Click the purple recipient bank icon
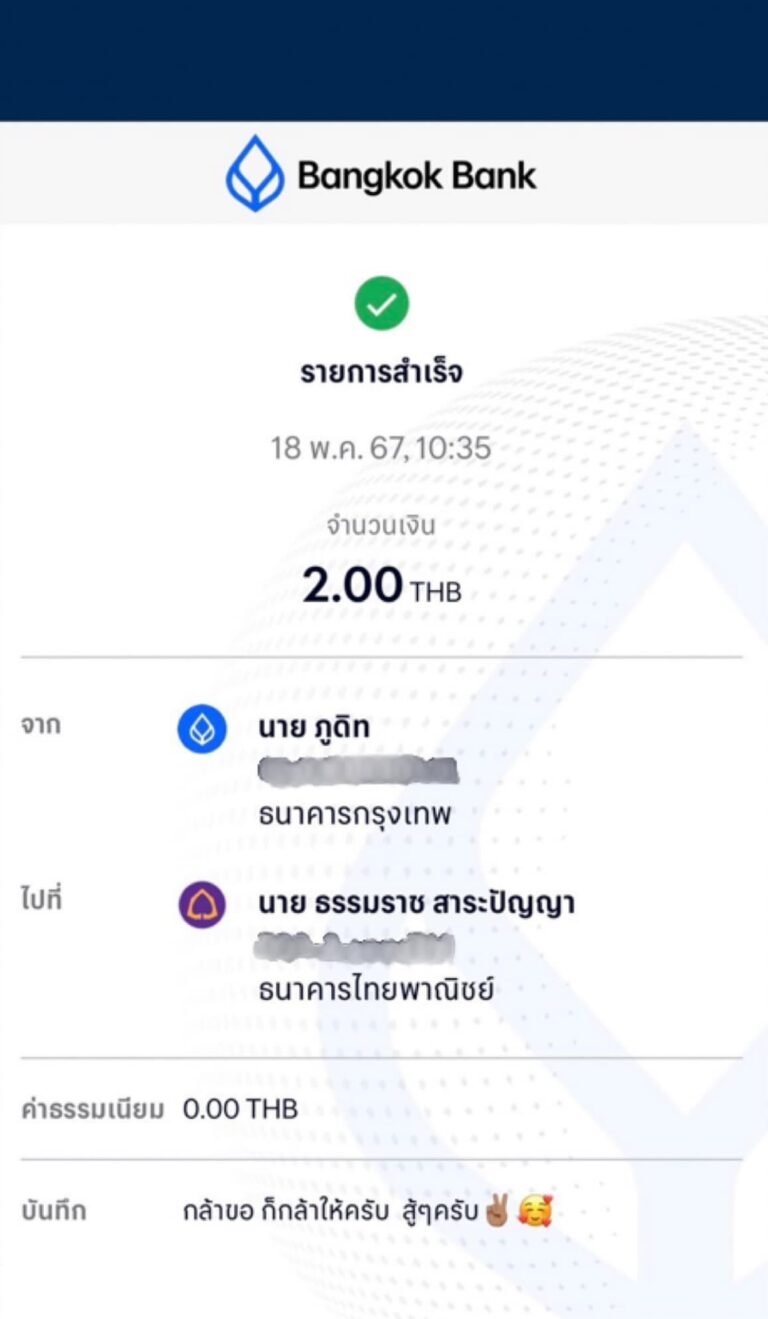 (x=201, y=905)
